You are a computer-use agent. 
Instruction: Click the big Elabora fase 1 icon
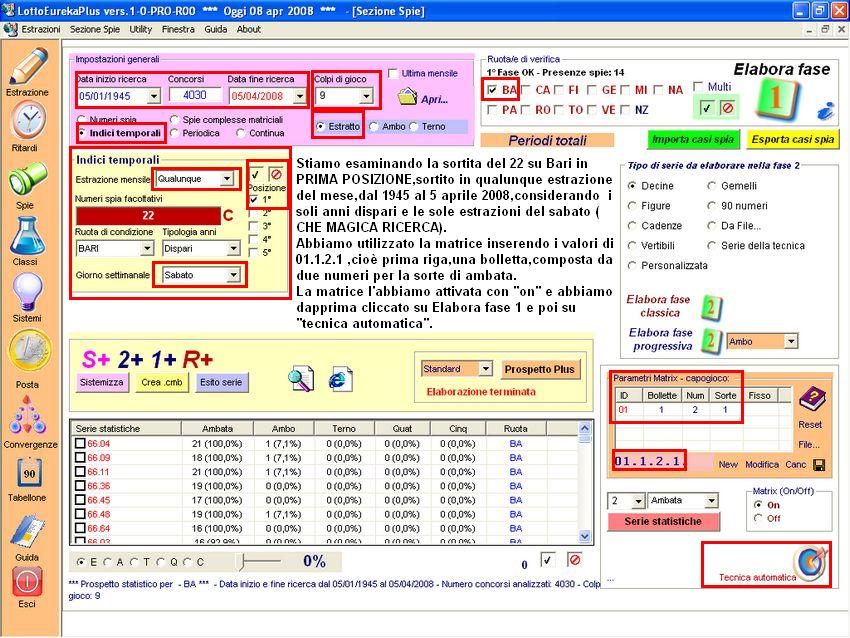778,99
